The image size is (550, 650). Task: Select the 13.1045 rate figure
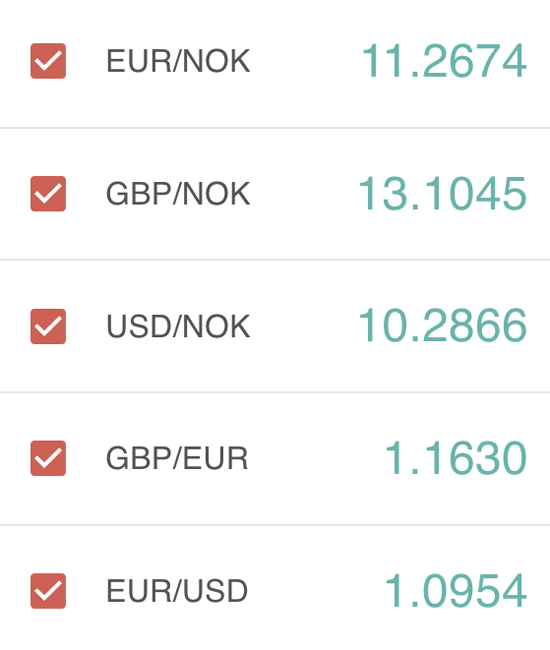[443, 194]
